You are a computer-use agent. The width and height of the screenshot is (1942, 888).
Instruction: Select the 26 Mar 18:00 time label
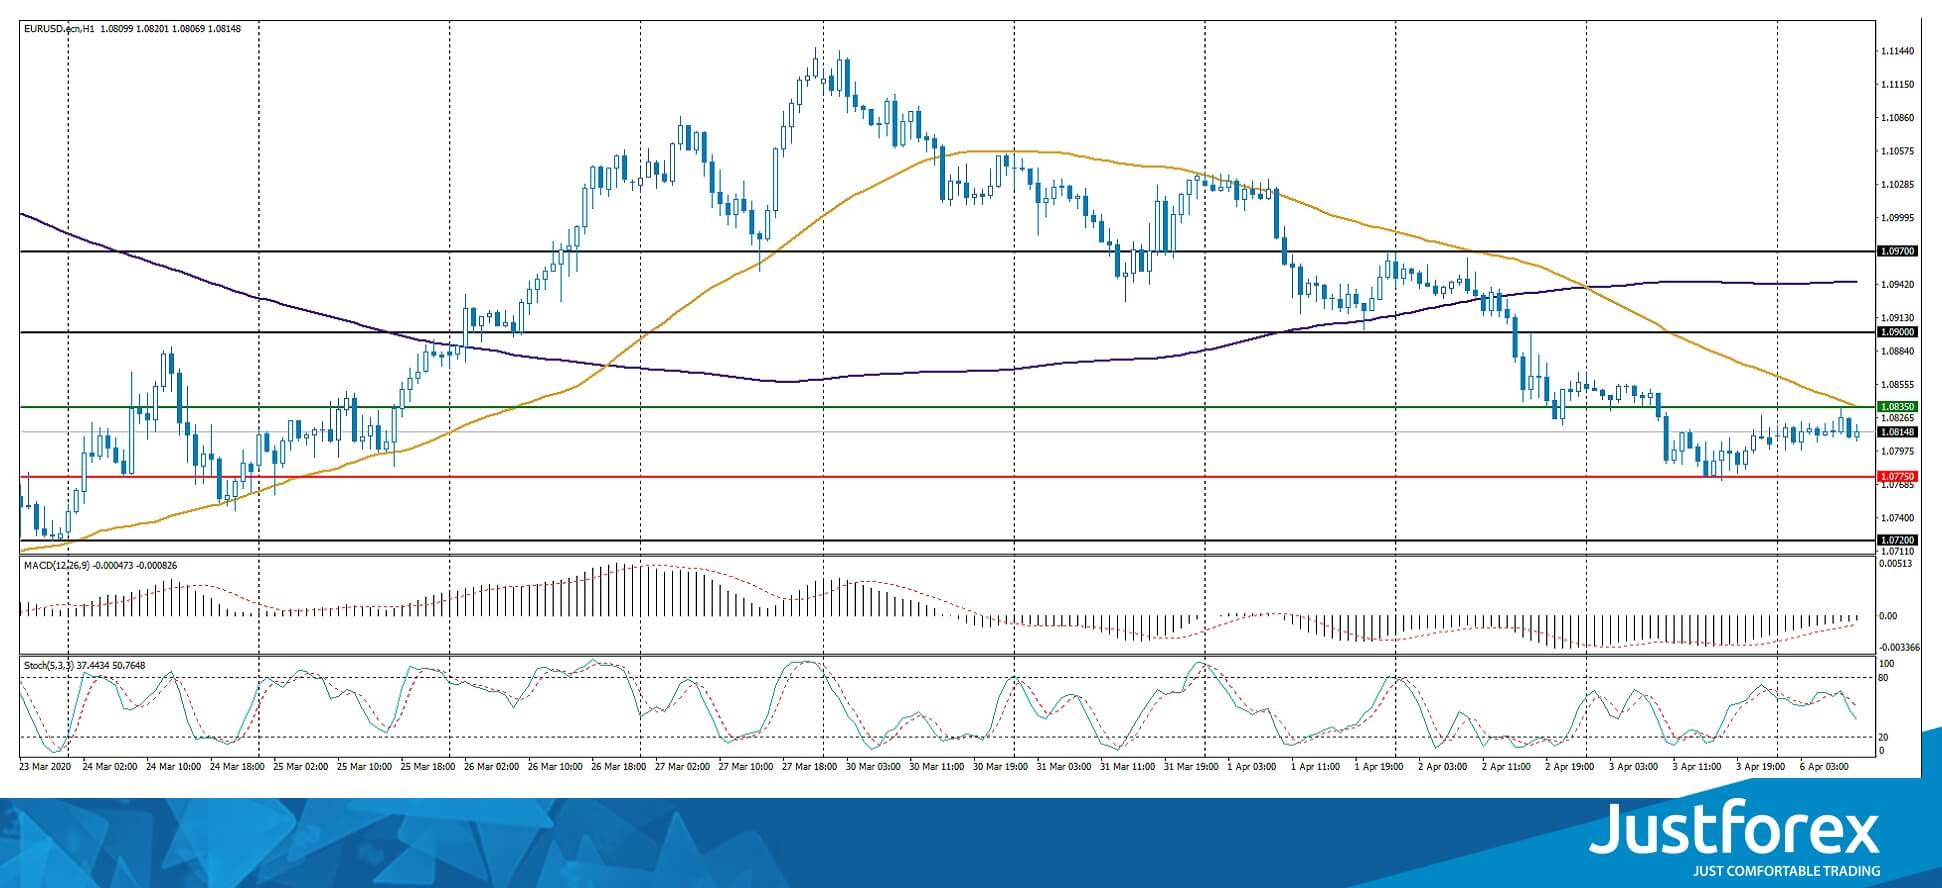click(618, 767)
